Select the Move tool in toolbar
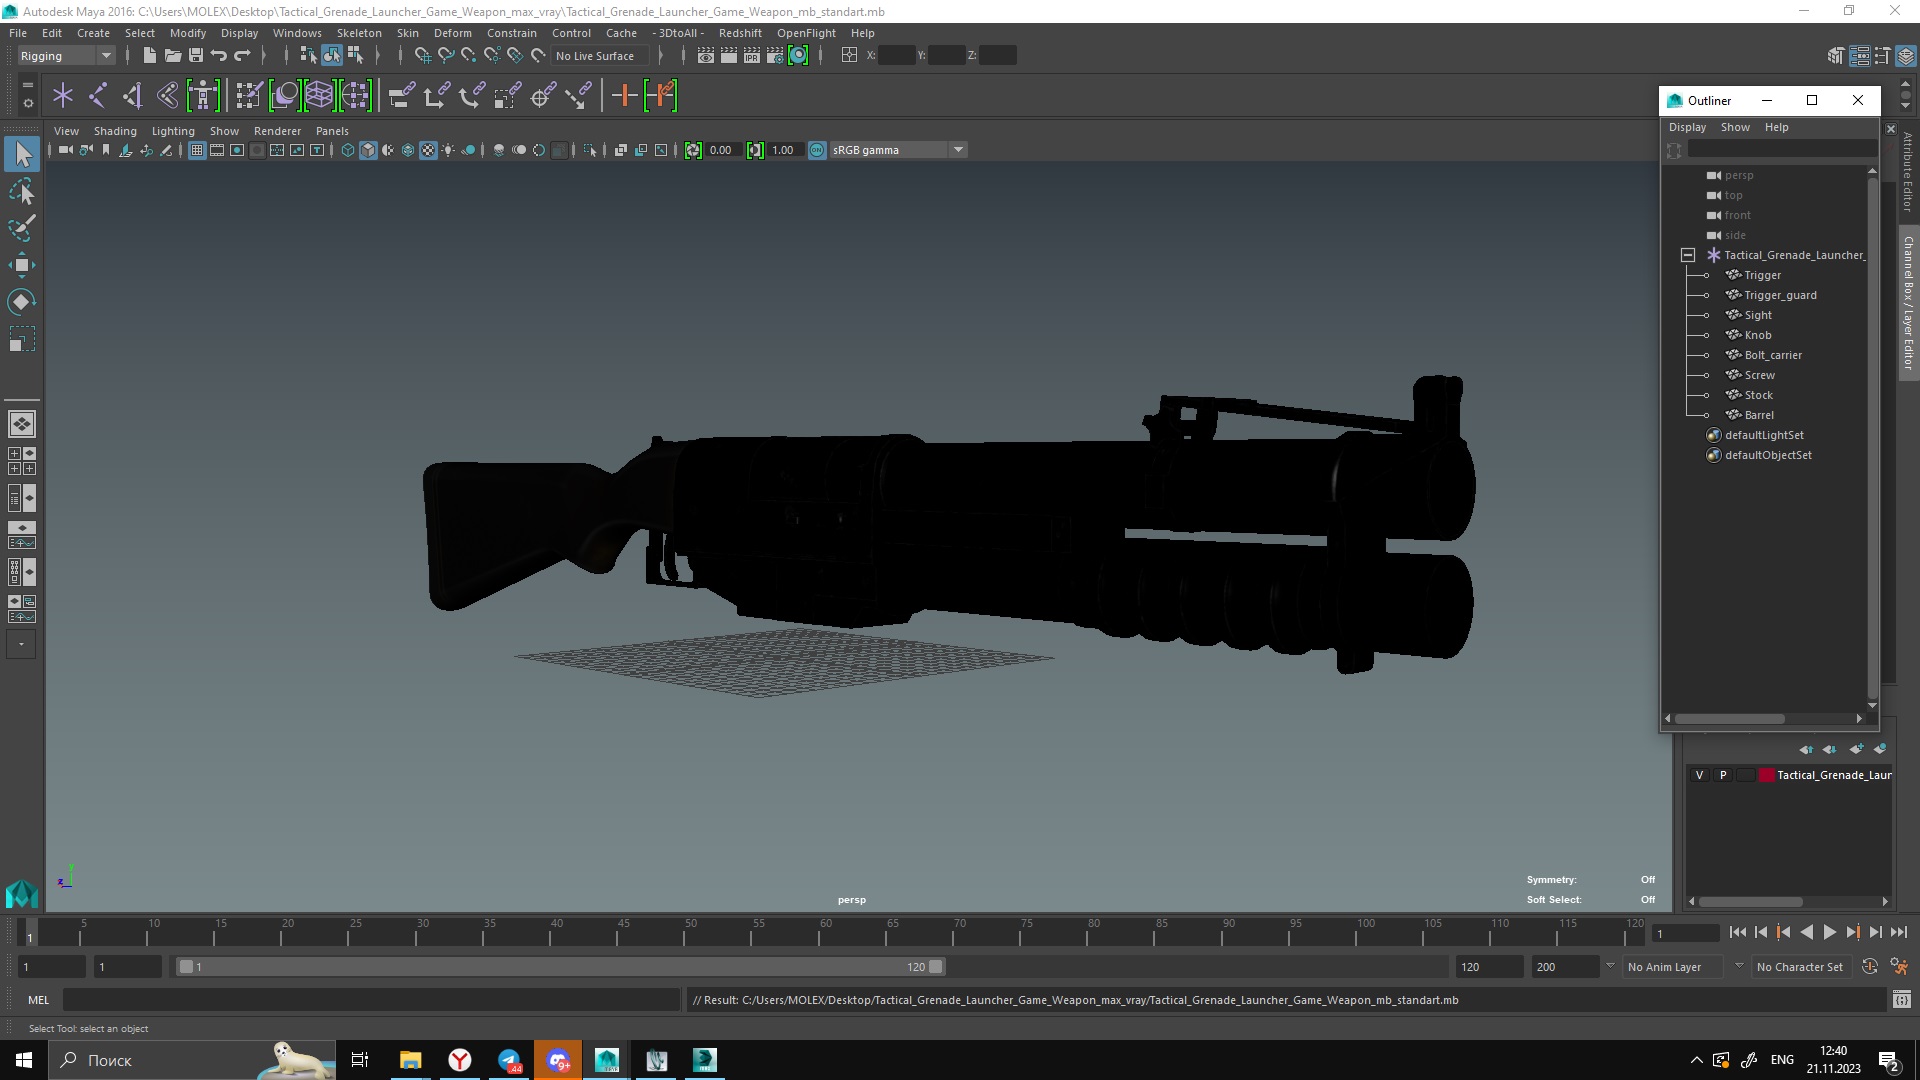The image size is (1920, 1080). click(x=20, y=264)
